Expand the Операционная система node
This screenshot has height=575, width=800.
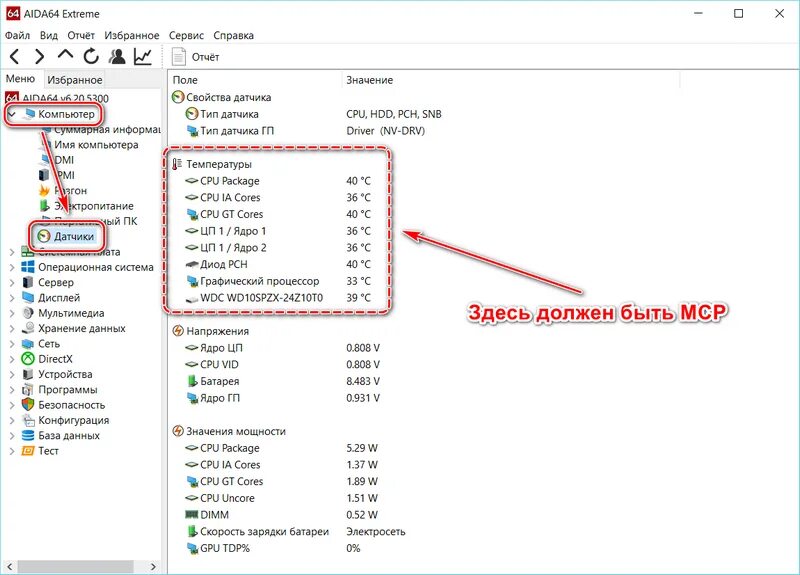pyautogui.click(x=12, y=267)
